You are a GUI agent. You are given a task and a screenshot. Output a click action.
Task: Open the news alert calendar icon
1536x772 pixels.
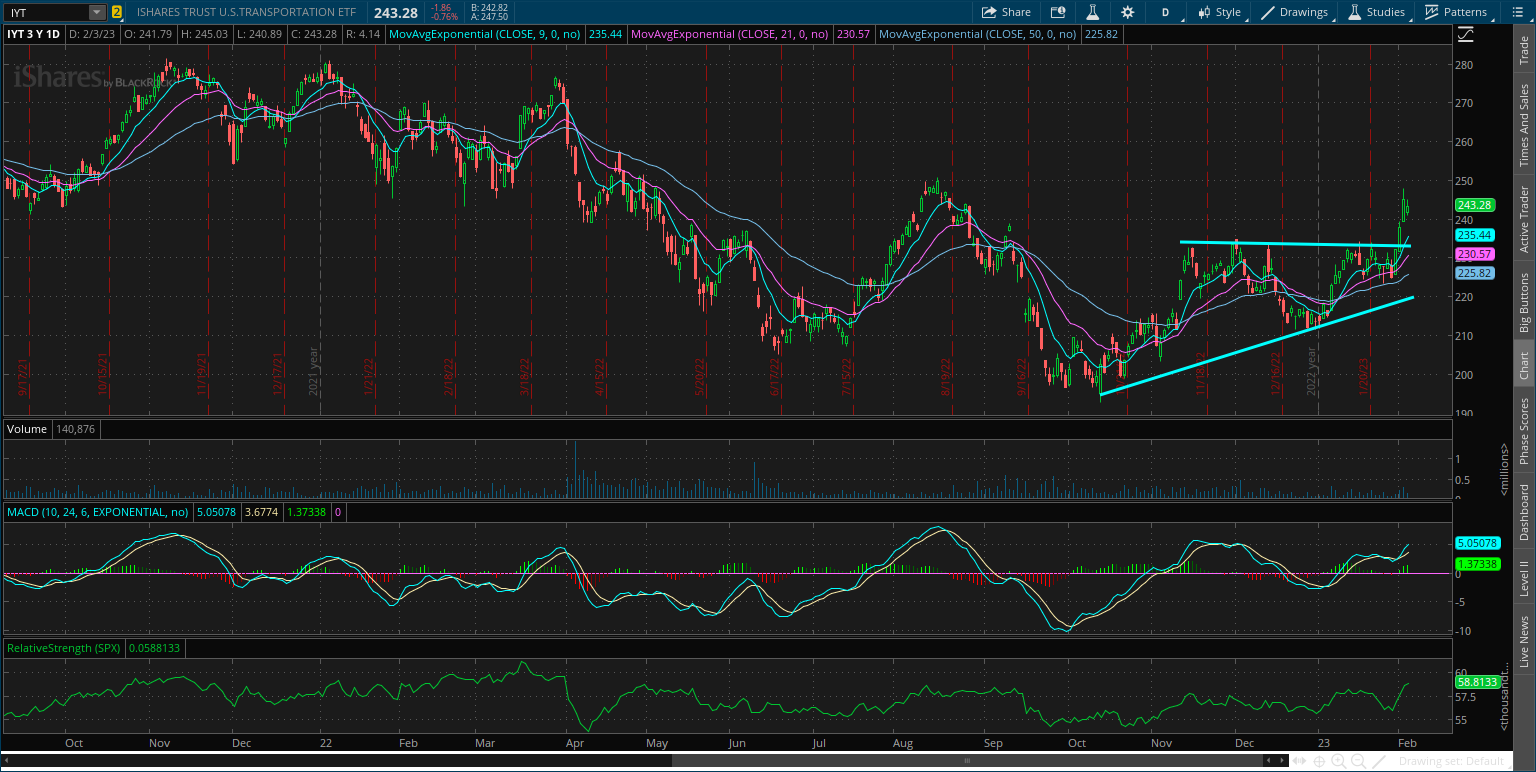pyautogui.click(x=1058, y=12)
